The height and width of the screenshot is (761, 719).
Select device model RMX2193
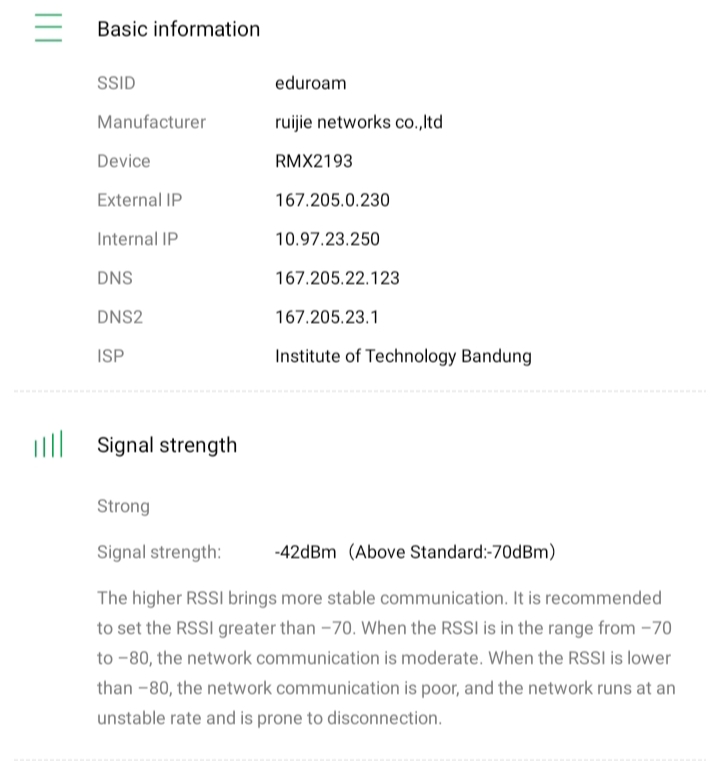[x=313, y=161]
